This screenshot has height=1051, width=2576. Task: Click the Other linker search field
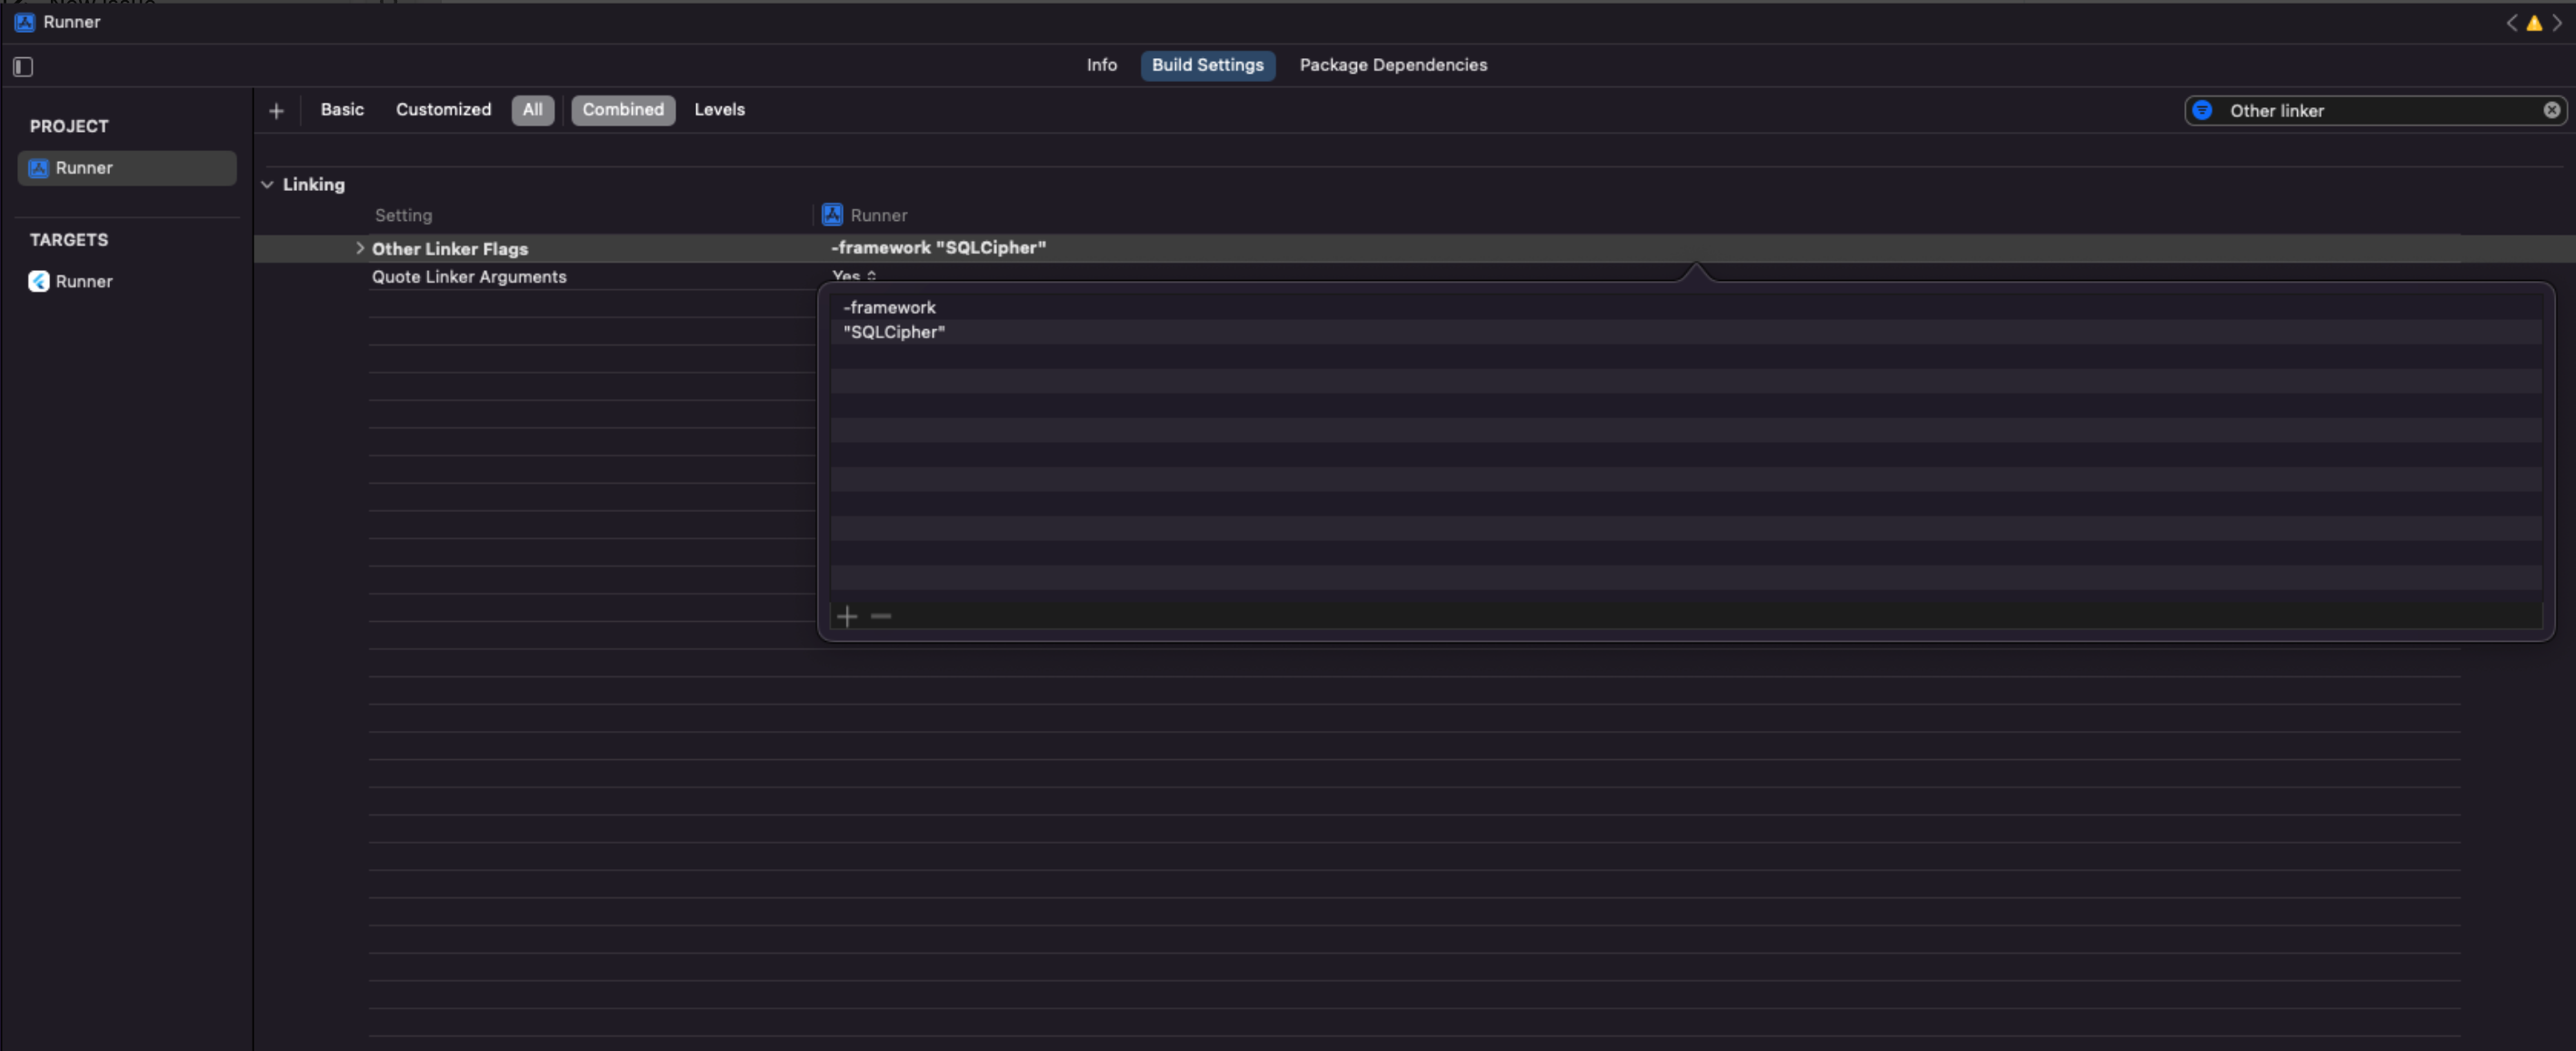(x=2376, y=110)
